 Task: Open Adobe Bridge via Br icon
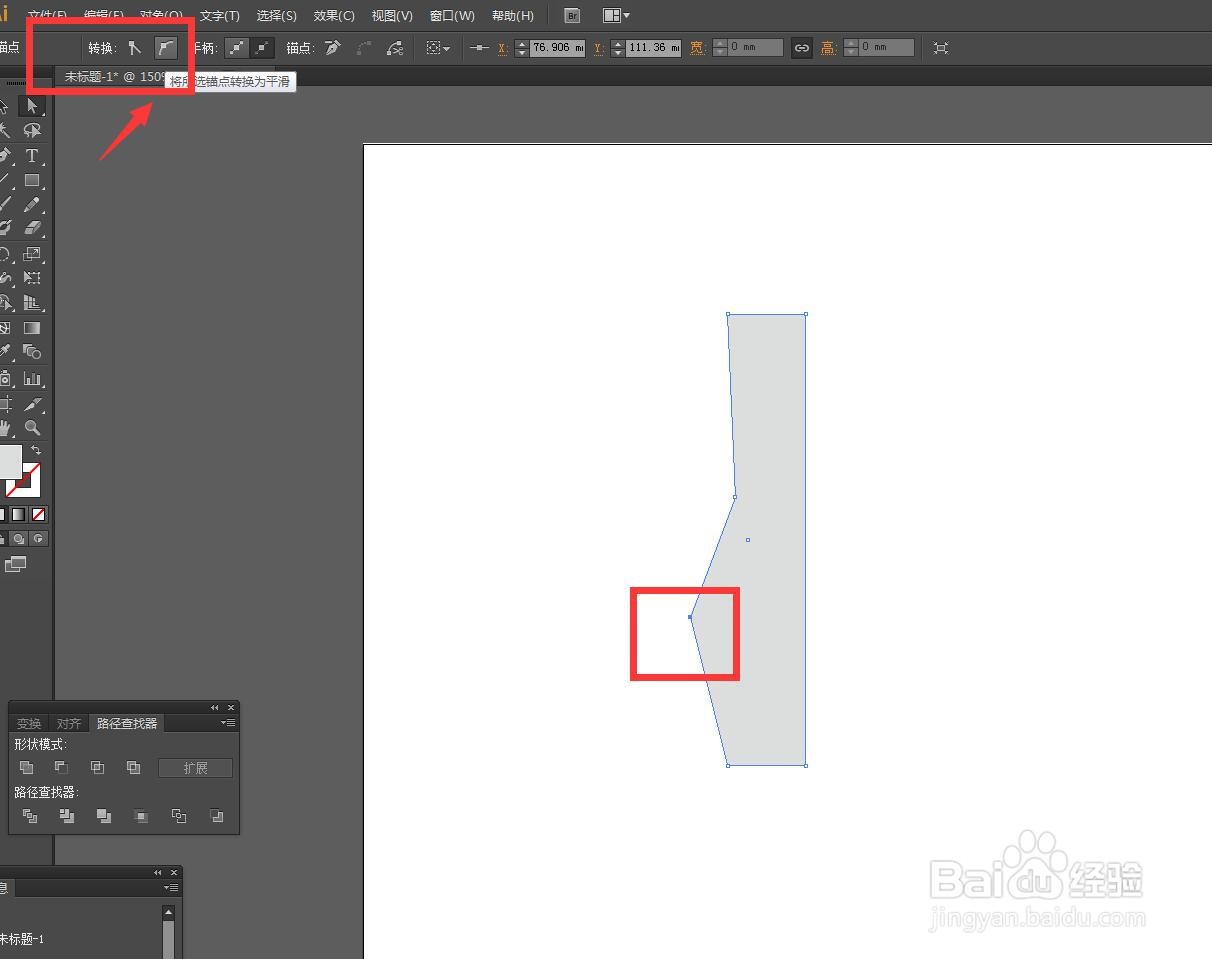click(x=572, y=15)
